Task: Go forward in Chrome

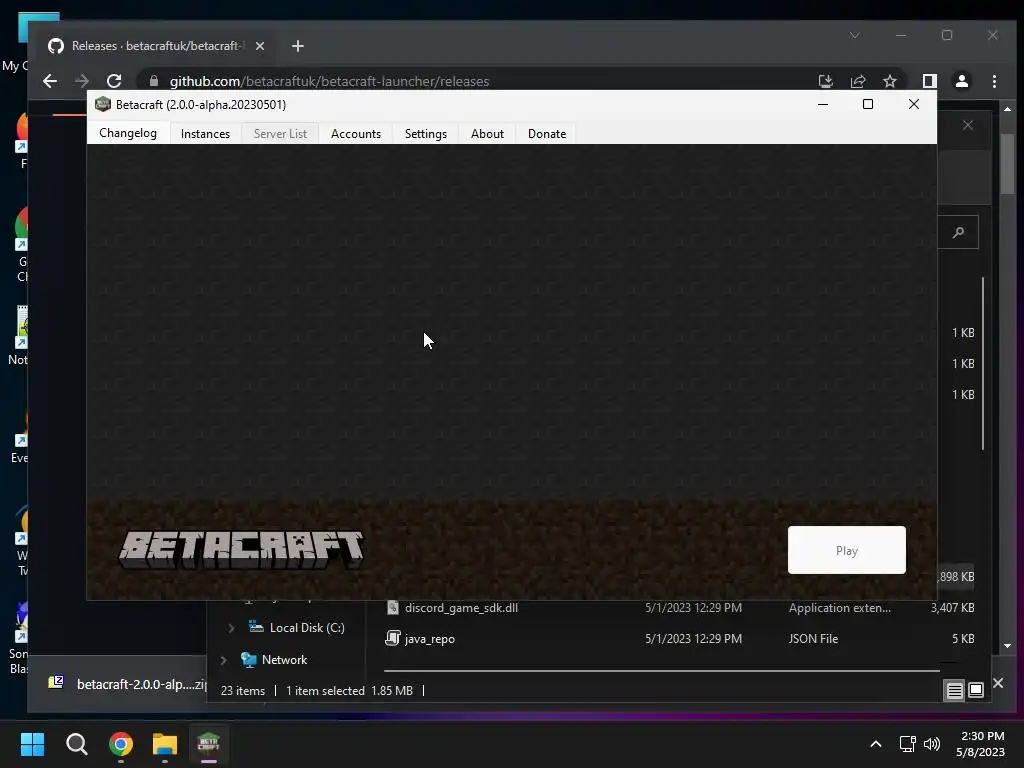Action: pos(82,81)
